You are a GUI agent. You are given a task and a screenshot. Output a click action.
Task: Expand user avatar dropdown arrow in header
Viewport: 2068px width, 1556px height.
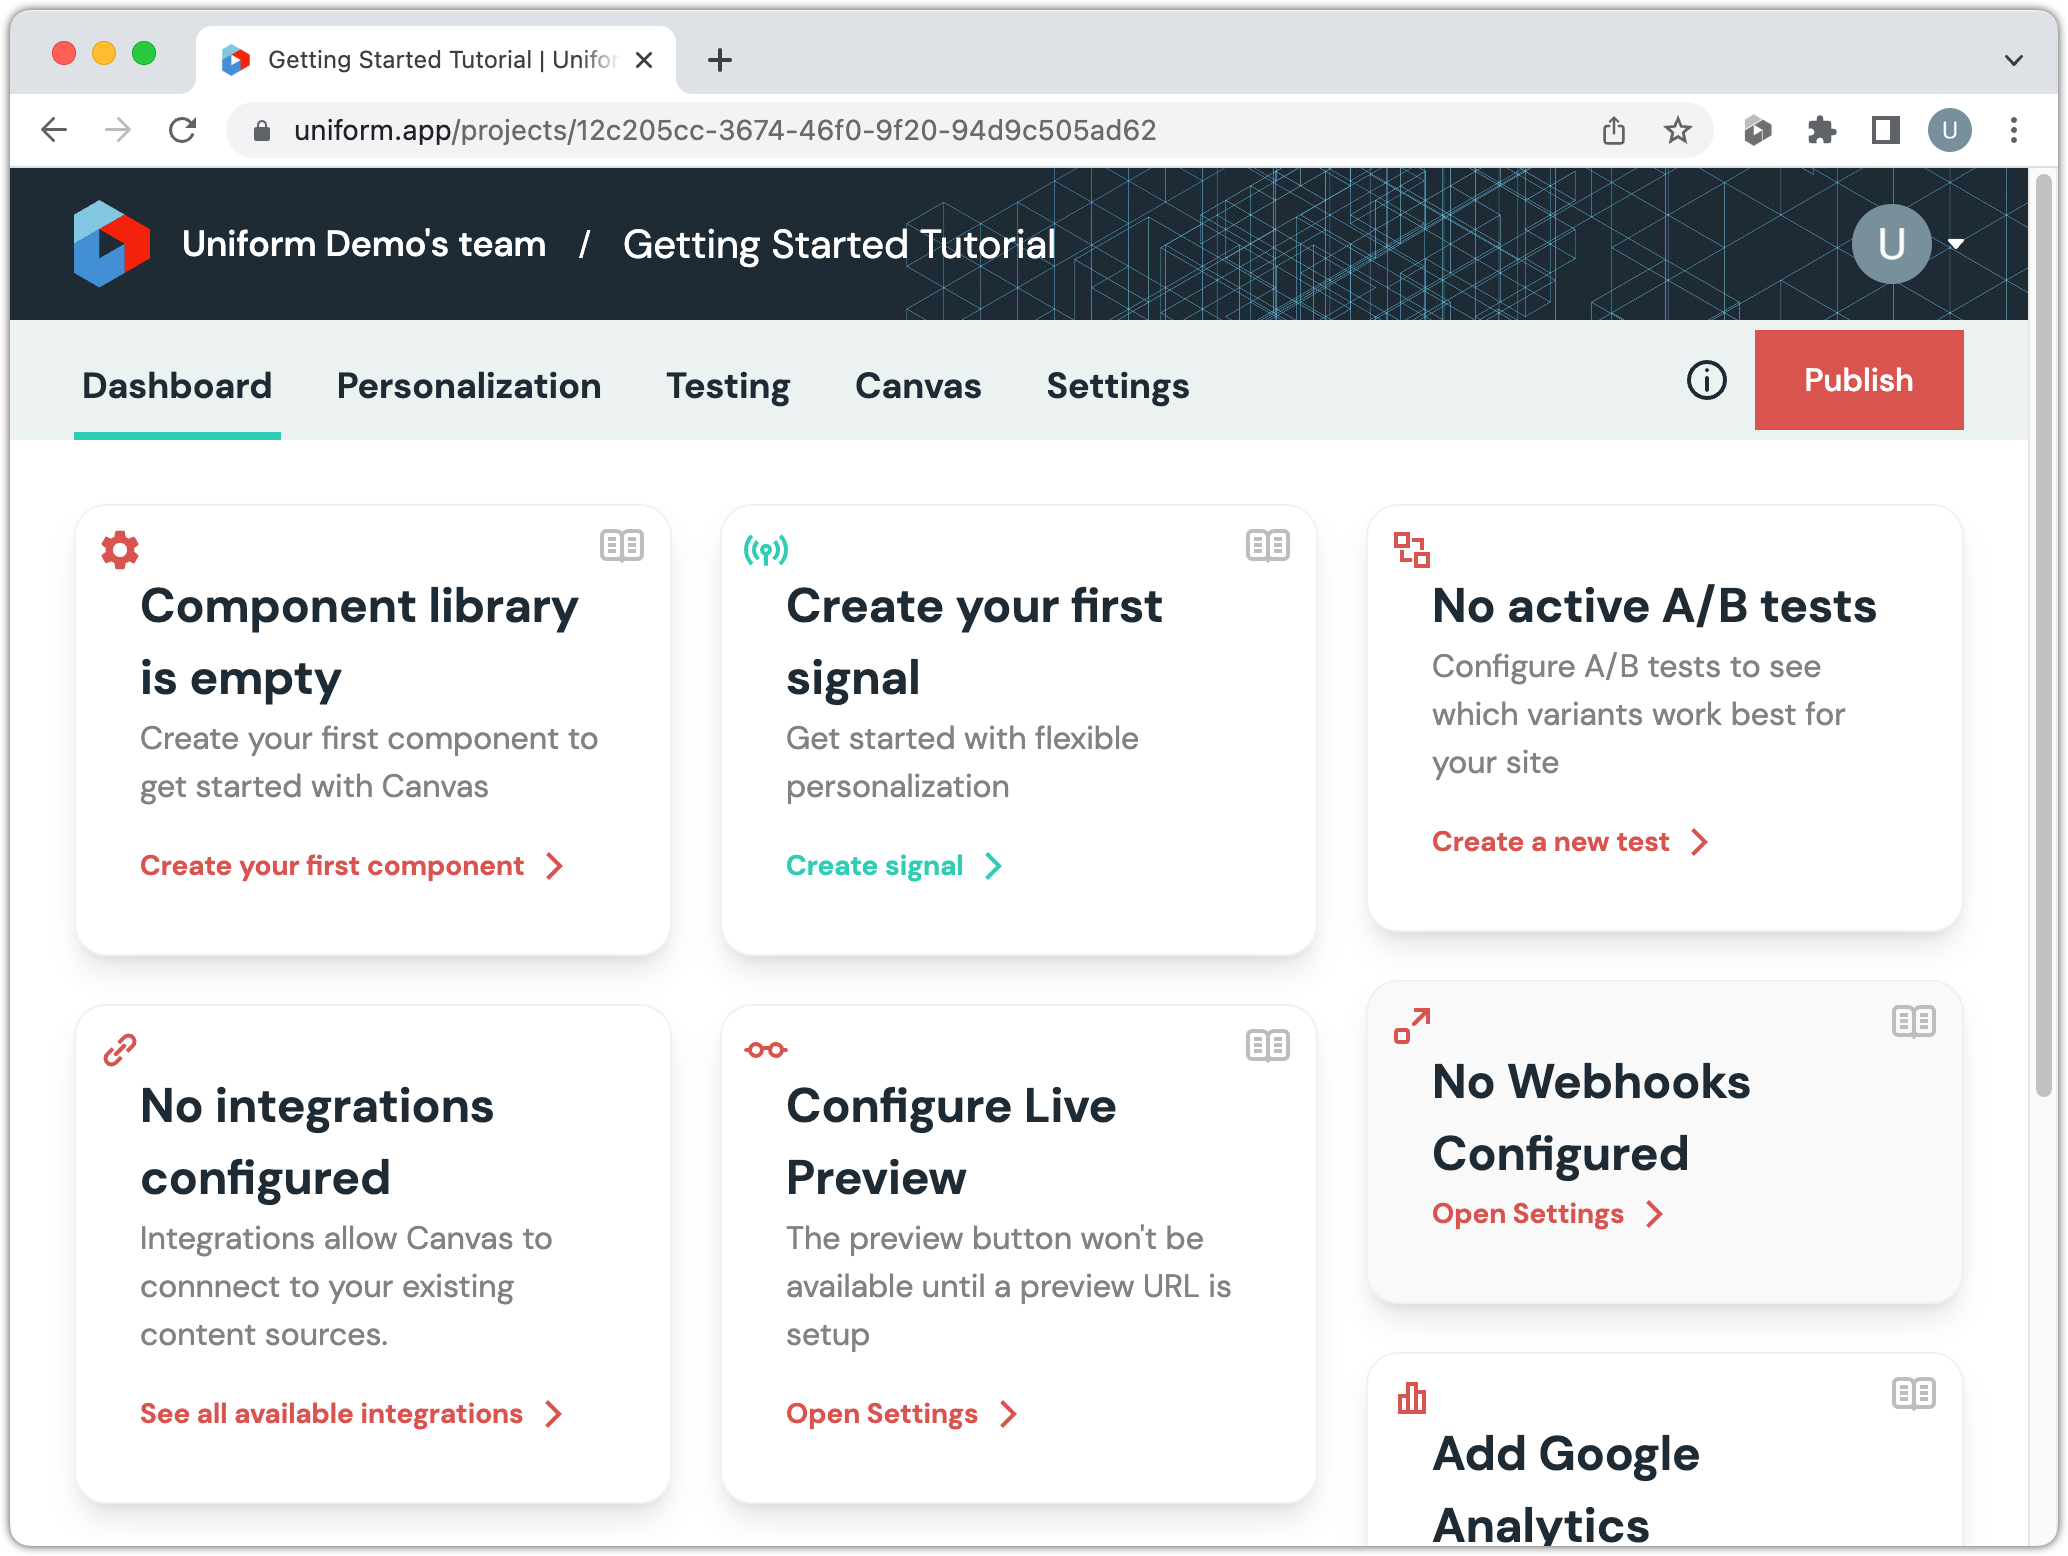(x=1956, y=244)
